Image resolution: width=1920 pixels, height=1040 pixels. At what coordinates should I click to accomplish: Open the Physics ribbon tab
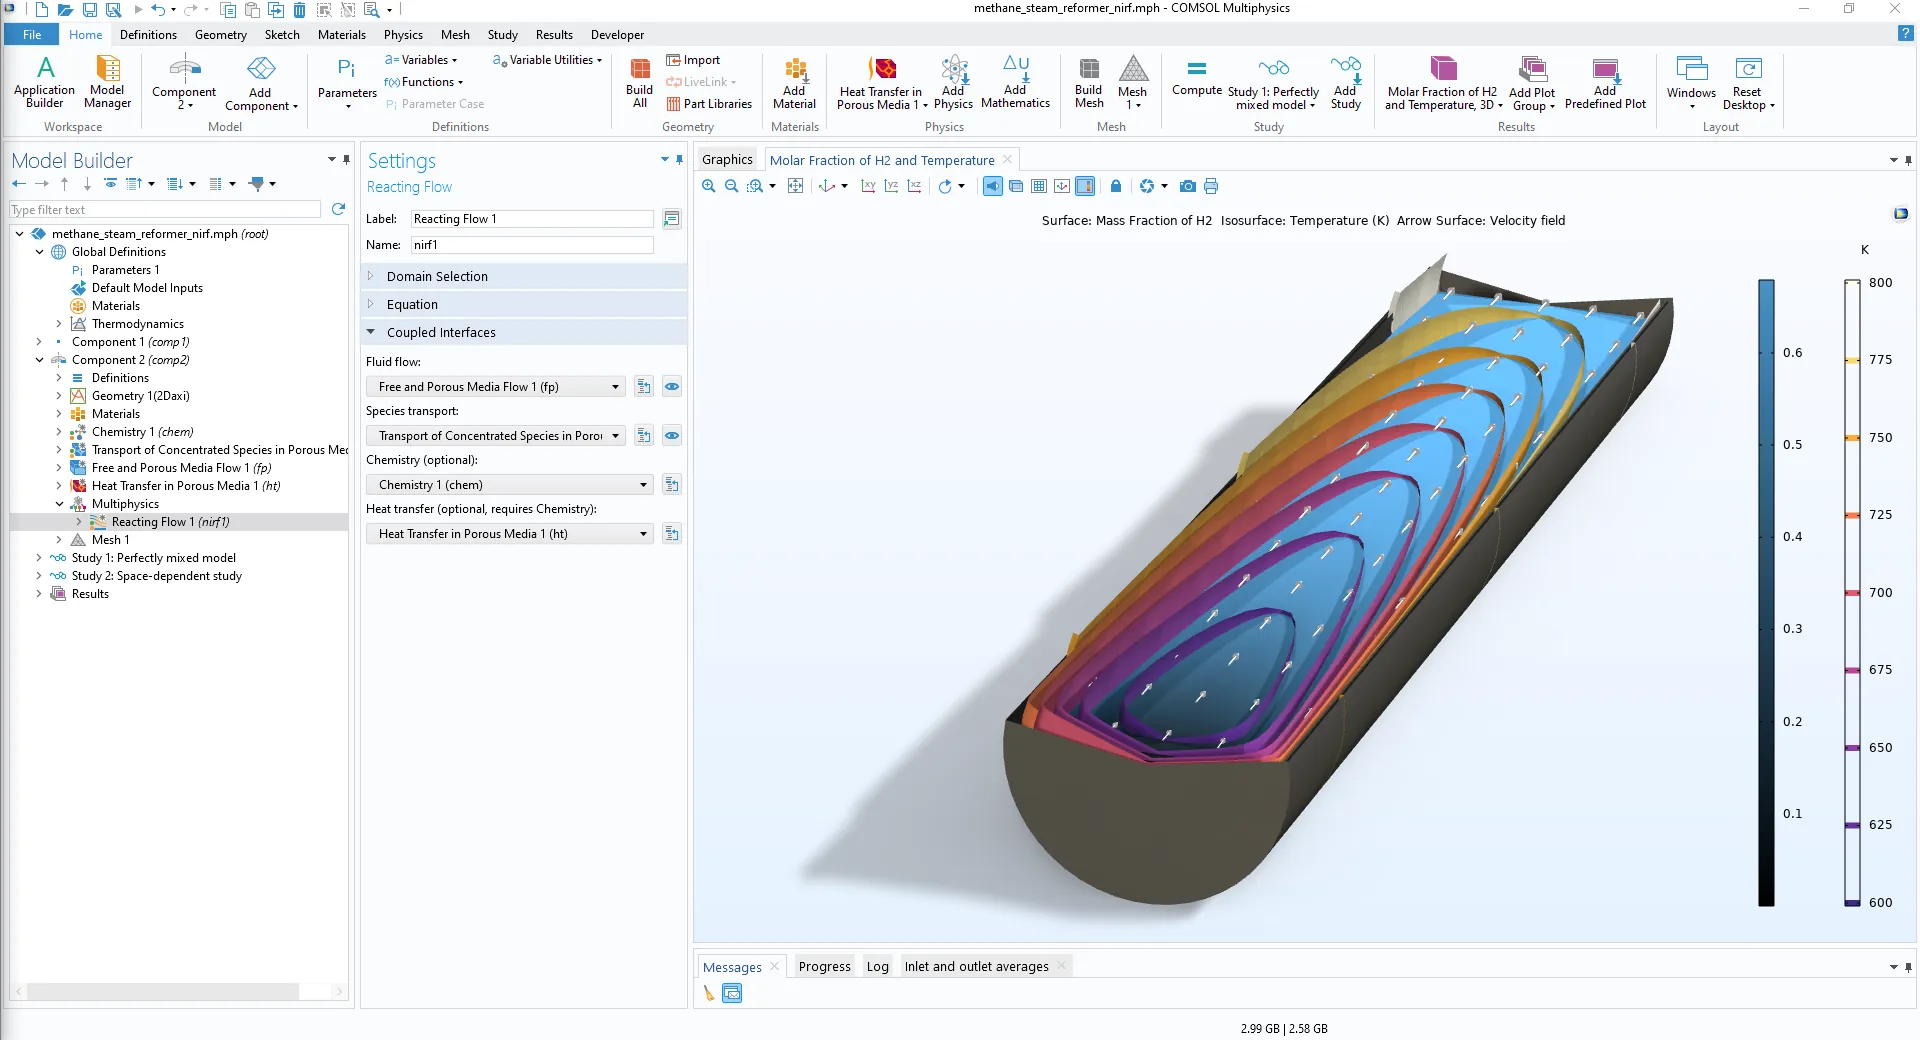click(403, 35)
